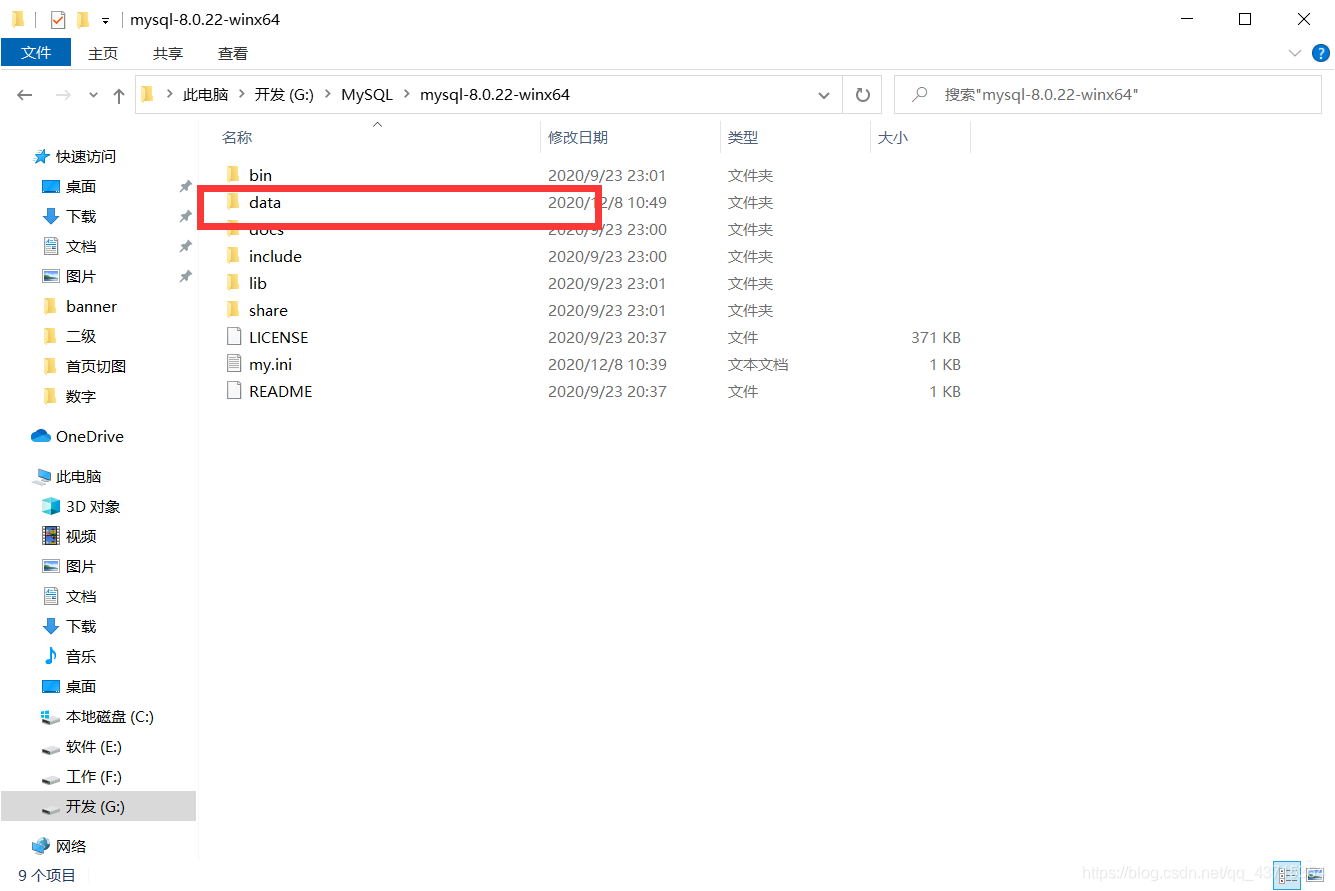Switch to the 查看 ribbon tab
Image resolution: width=1335 pixels, height=891 pixels.
(233, 54)
